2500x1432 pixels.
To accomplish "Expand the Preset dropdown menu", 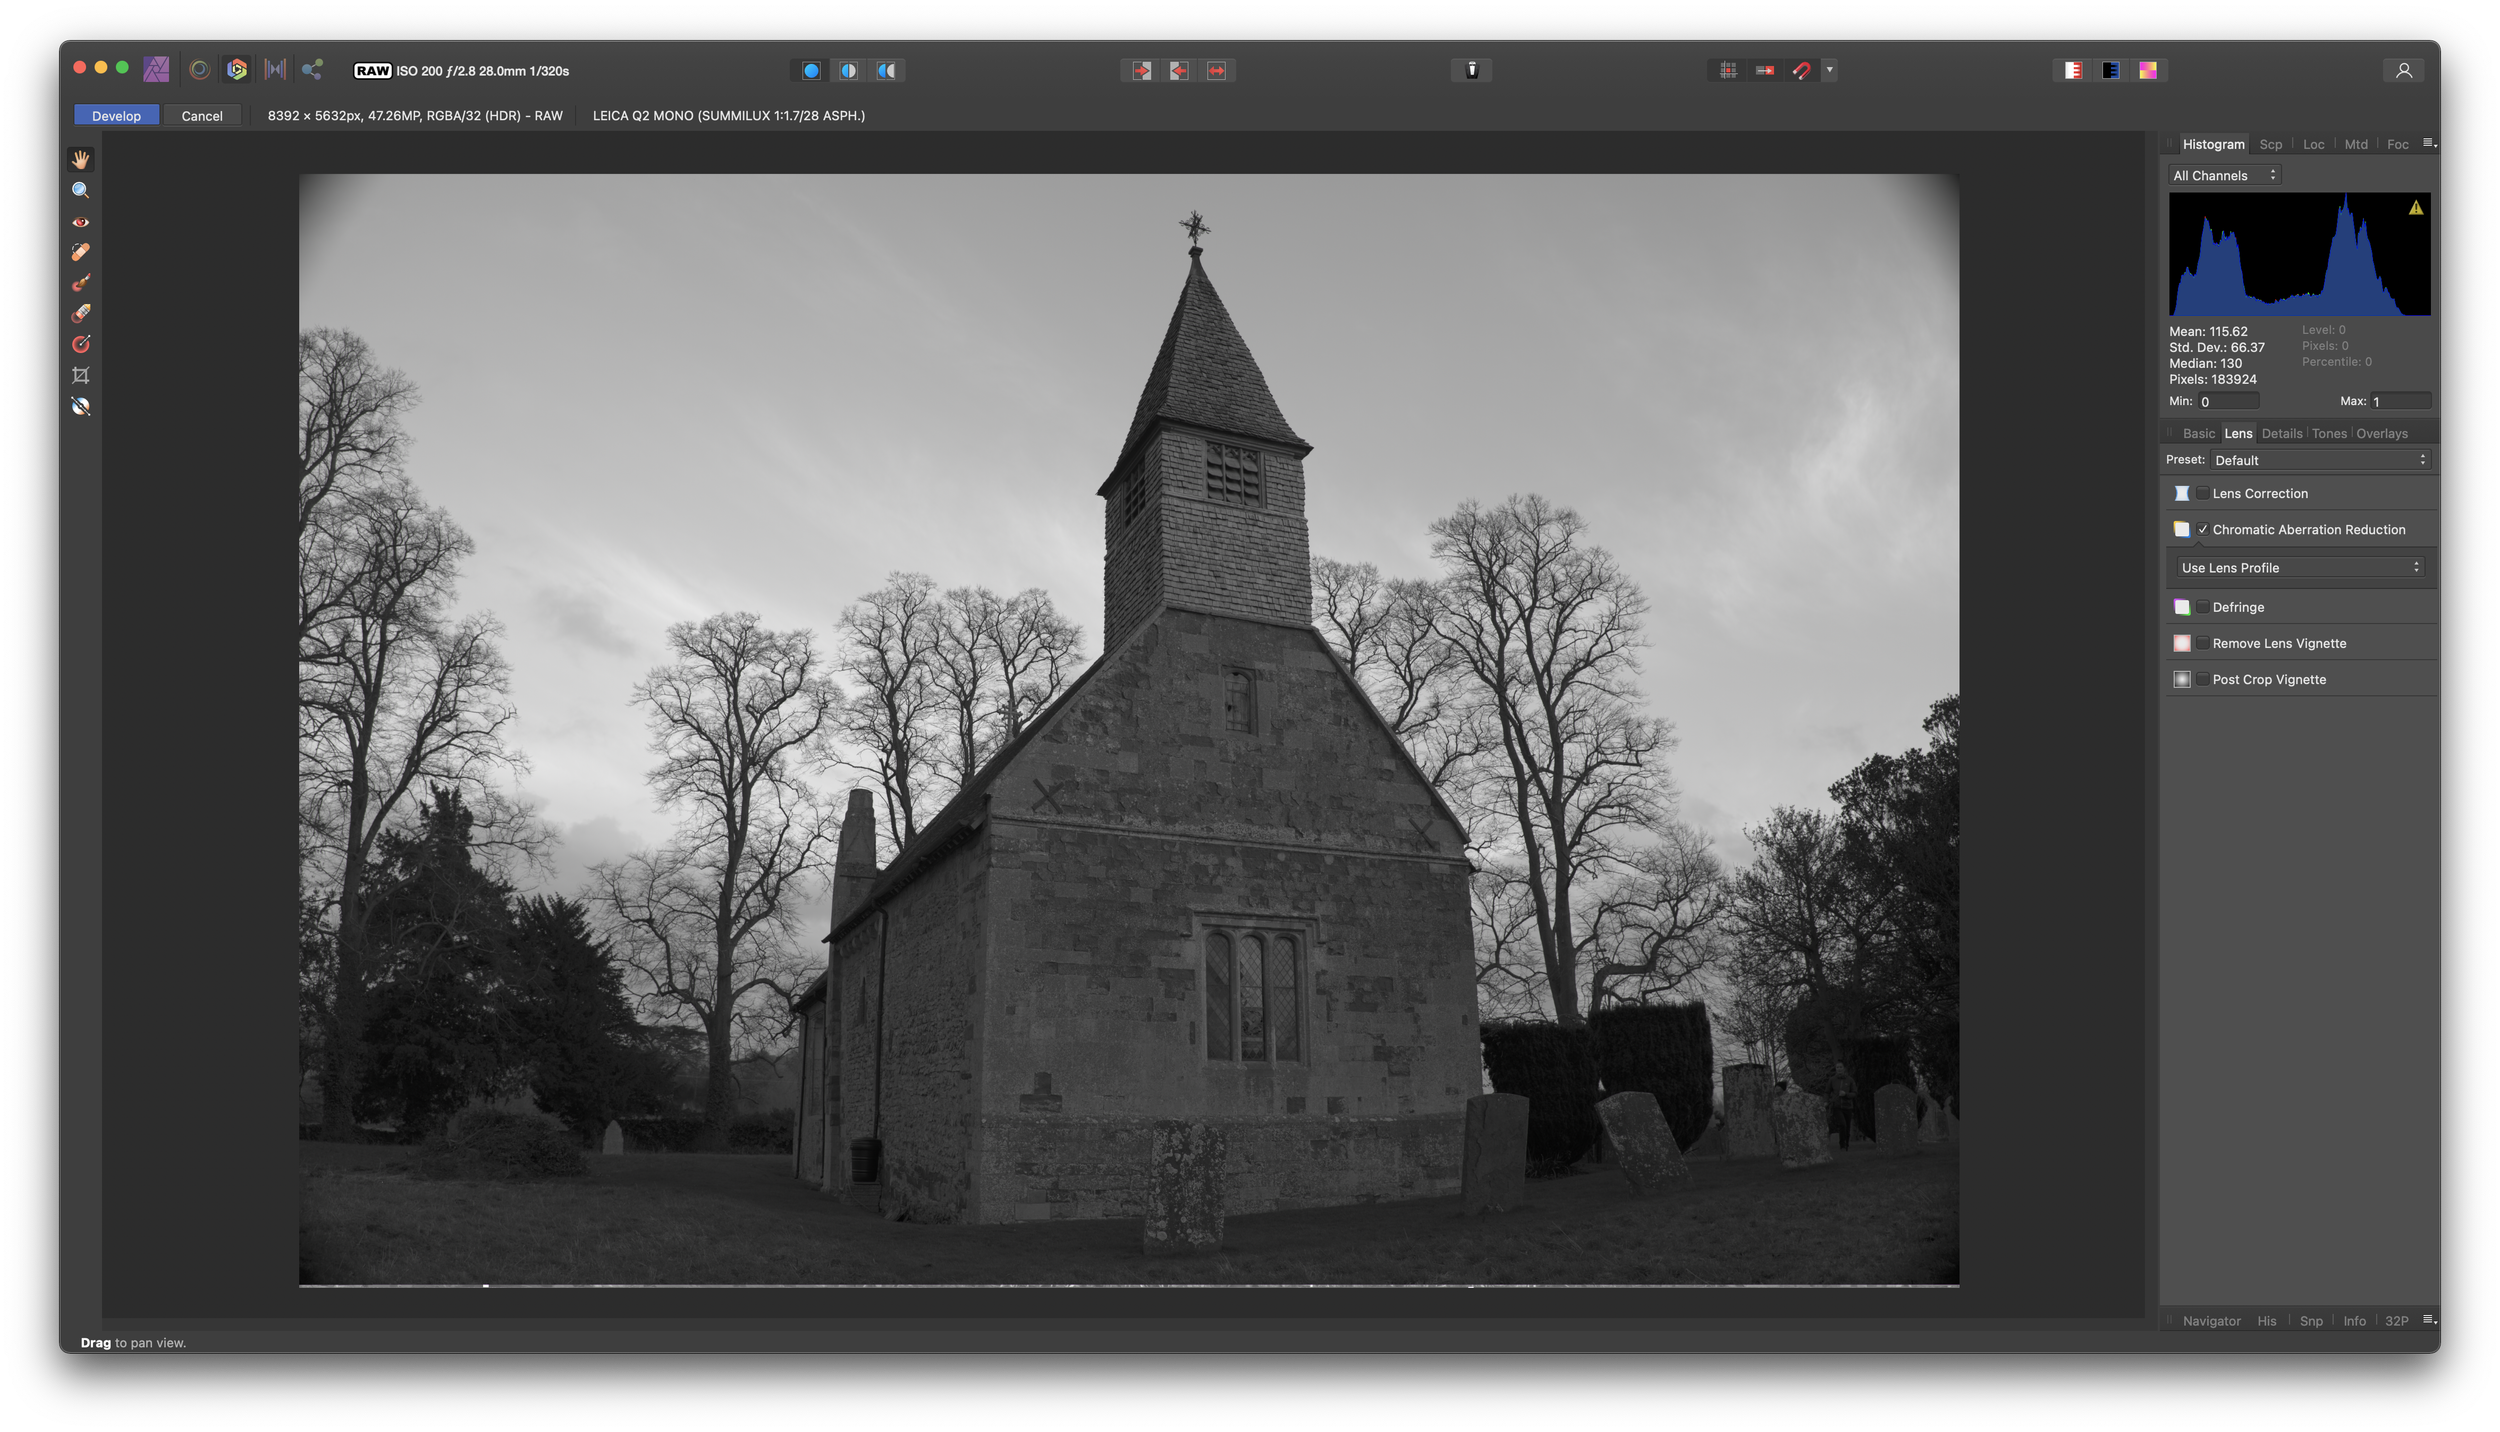I will 2320,458.
